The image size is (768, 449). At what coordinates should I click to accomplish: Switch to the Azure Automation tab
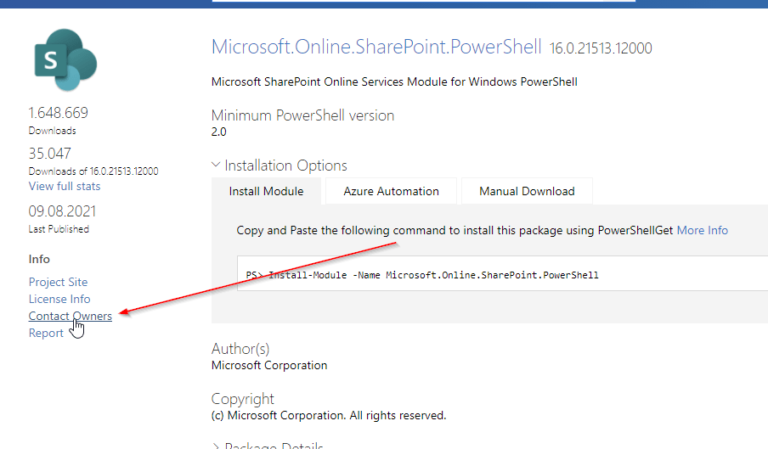[391, 191]
